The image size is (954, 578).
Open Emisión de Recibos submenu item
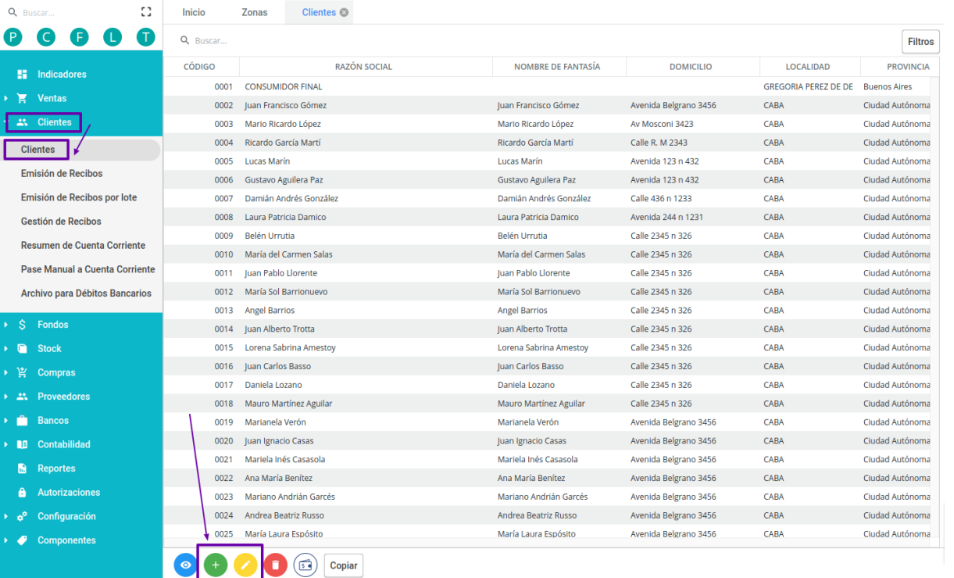click(x=61, y=173)
